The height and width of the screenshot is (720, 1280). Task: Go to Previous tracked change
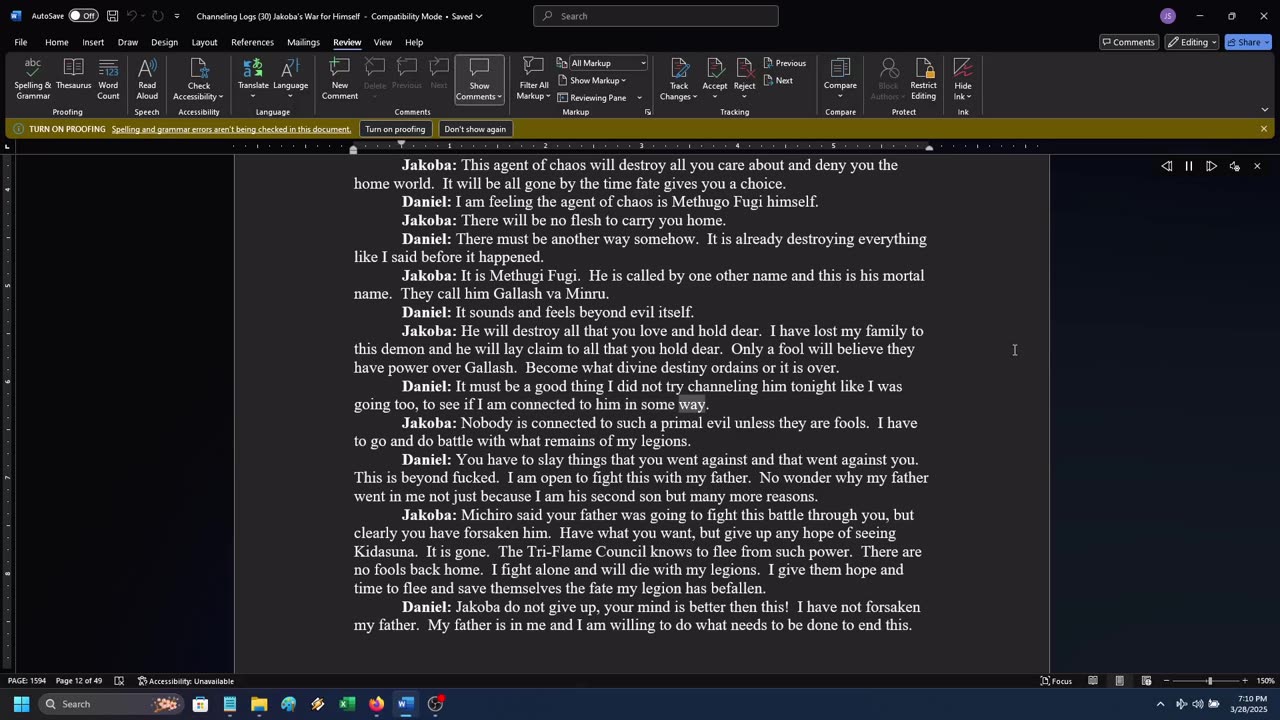(x=784, y=63)
